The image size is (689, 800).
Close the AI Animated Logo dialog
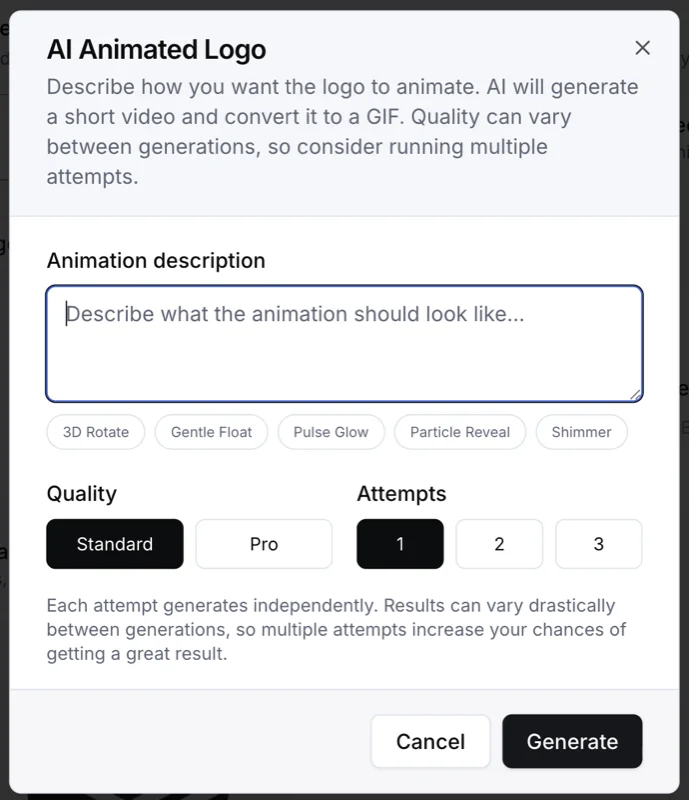(643, 47)
